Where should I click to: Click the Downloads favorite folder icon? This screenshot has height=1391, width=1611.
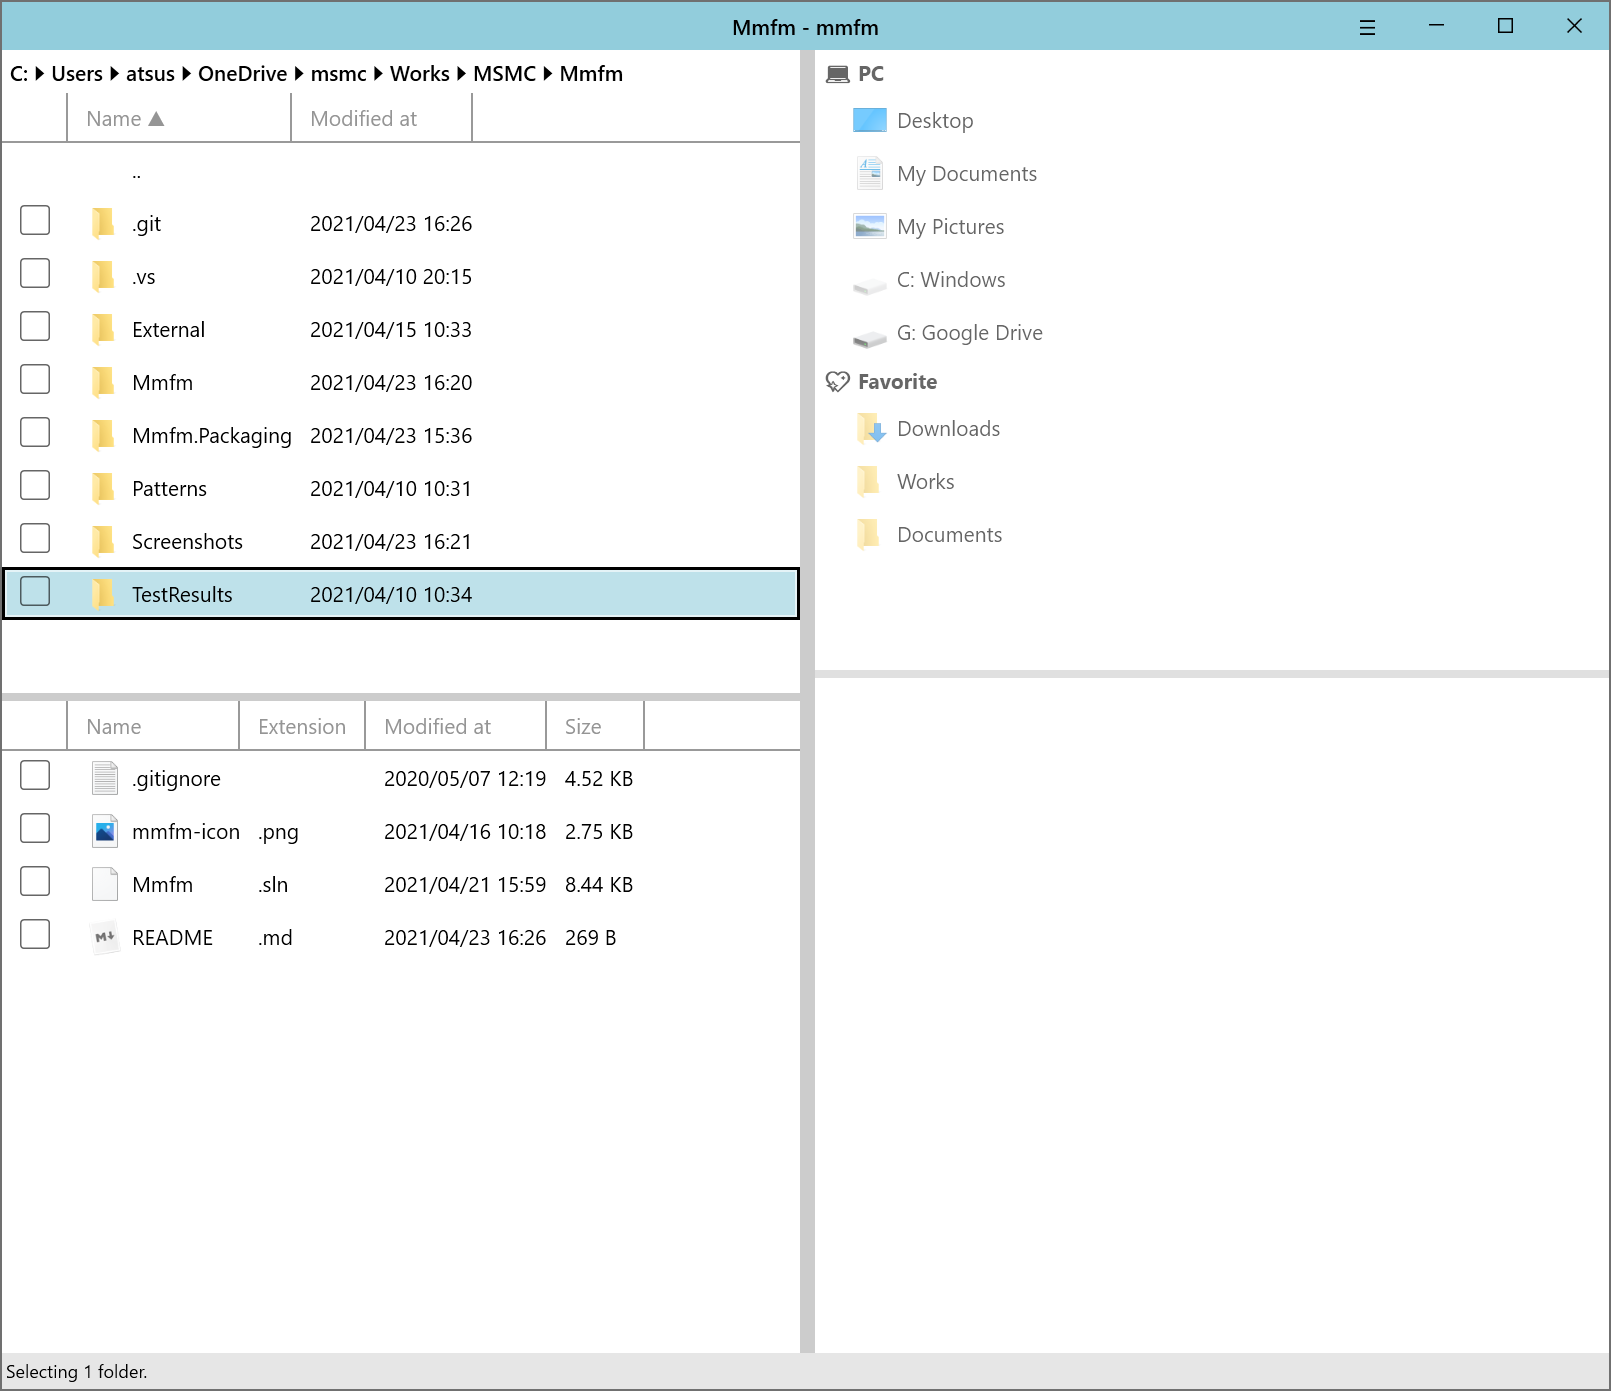tap(870, 429)
